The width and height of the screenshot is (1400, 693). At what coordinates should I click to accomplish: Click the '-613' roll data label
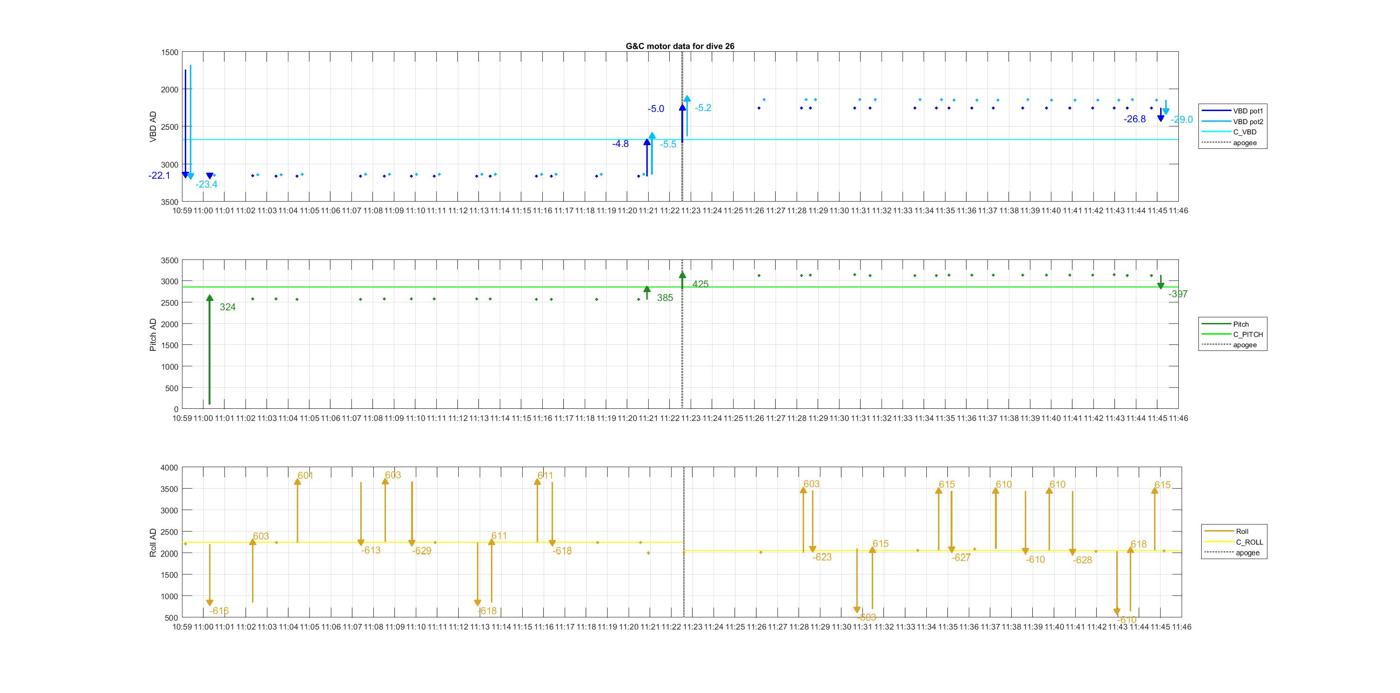pyautogui.click(x=371, y=550)
